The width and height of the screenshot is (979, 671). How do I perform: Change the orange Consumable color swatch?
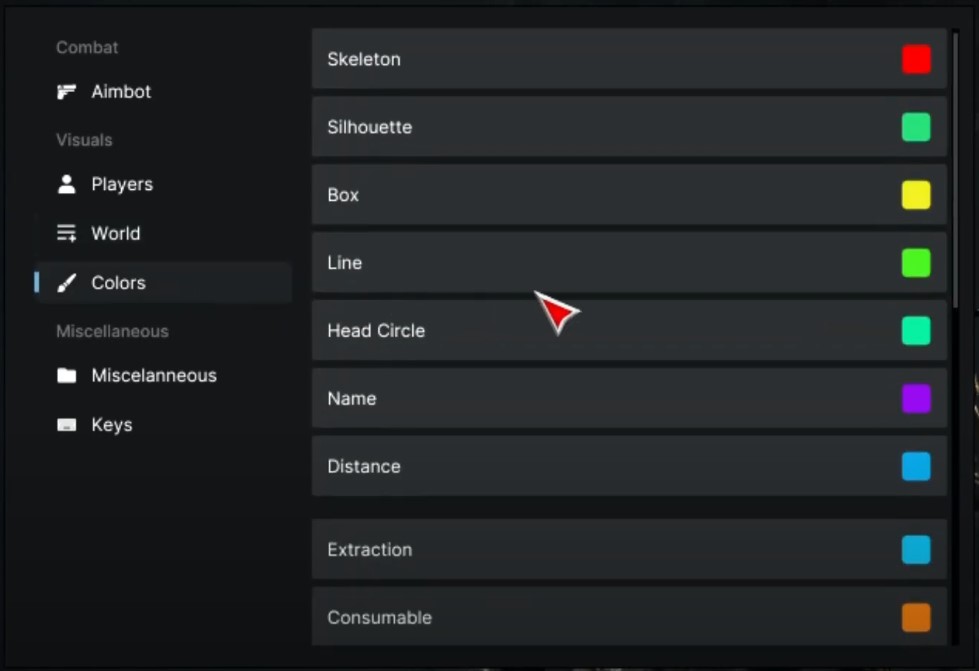[x=916, y=618]
